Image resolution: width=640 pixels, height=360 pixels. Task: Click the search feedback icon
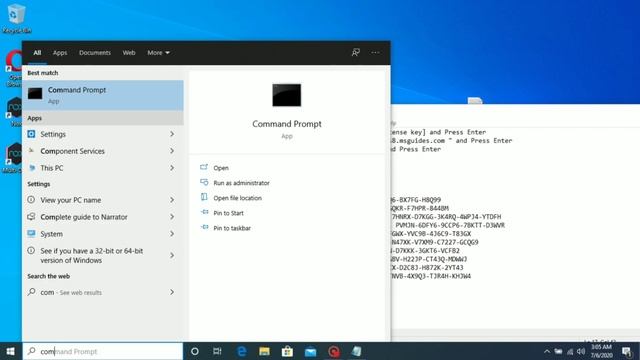click(356, 53)
